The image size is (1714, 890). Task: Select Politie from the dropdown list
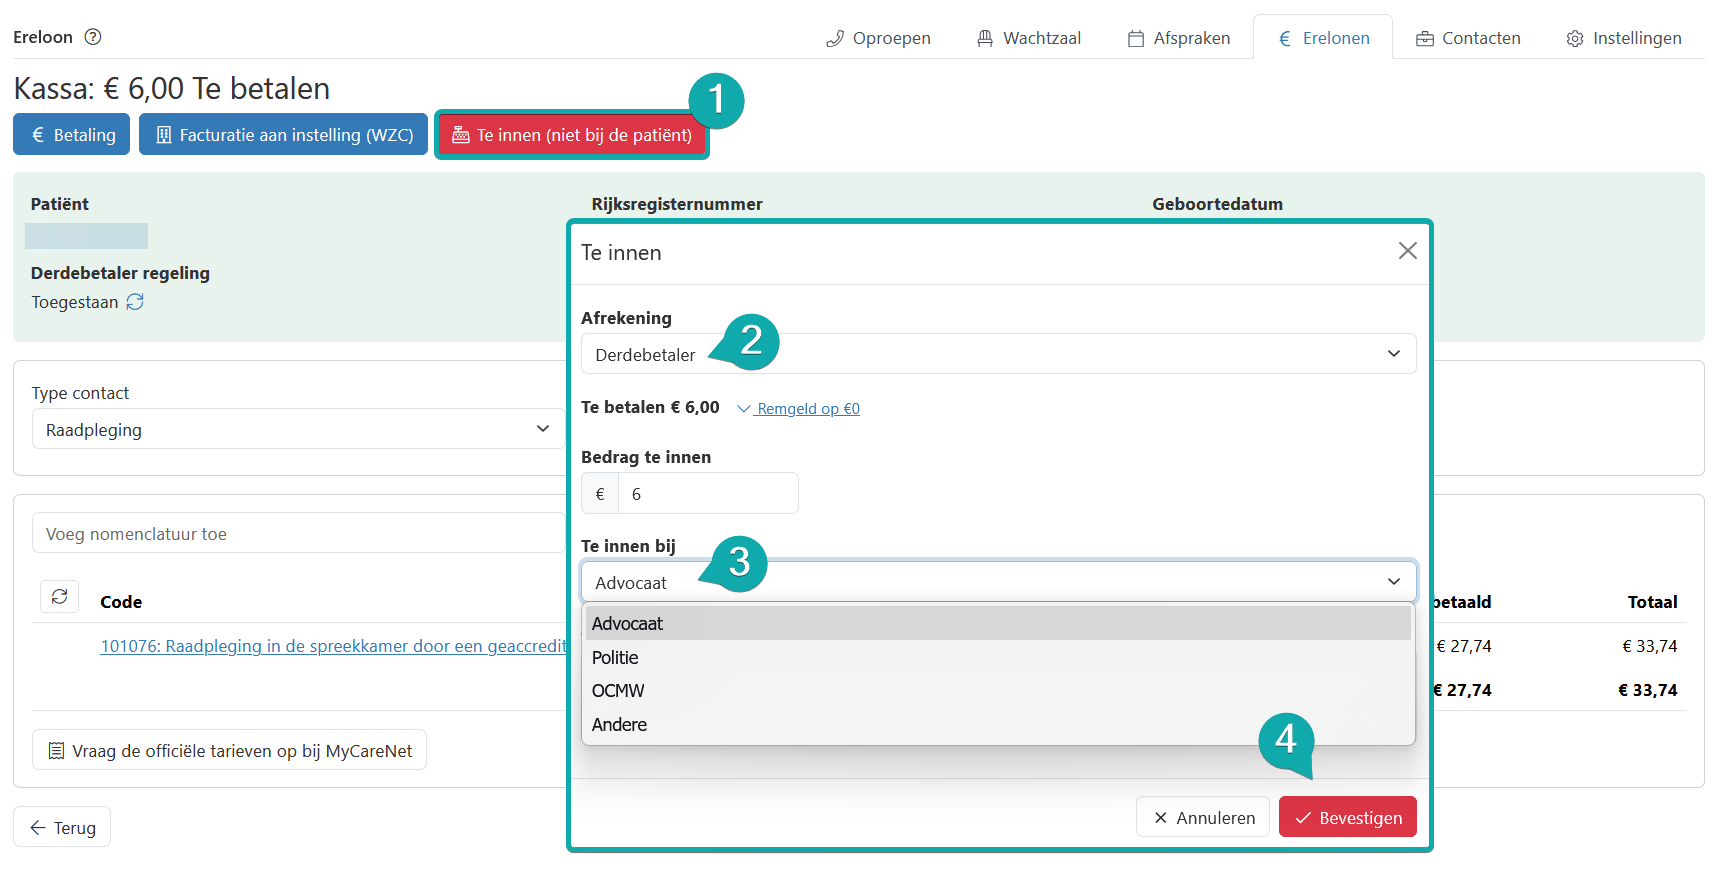coord(998,657)
